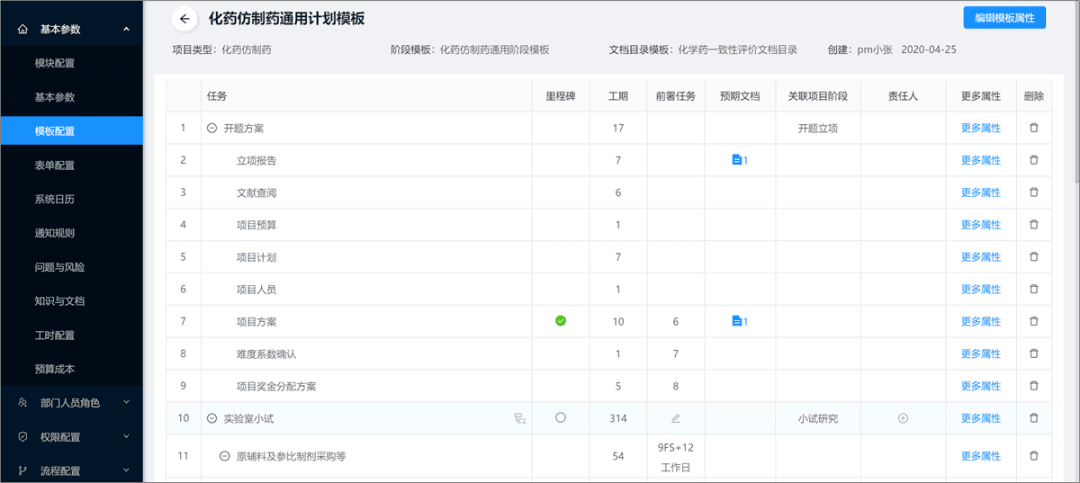Viewport: 1080px width, 483px height.
Task: Click duration value 314 for 实验室小试
Action: tap(618, 418)
